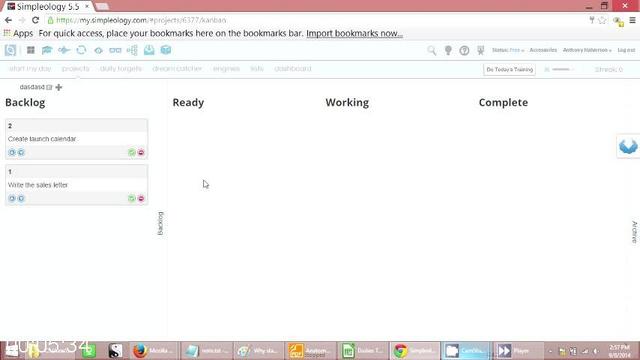Click Log out link
640x360 pixels.
pos(626,50)
